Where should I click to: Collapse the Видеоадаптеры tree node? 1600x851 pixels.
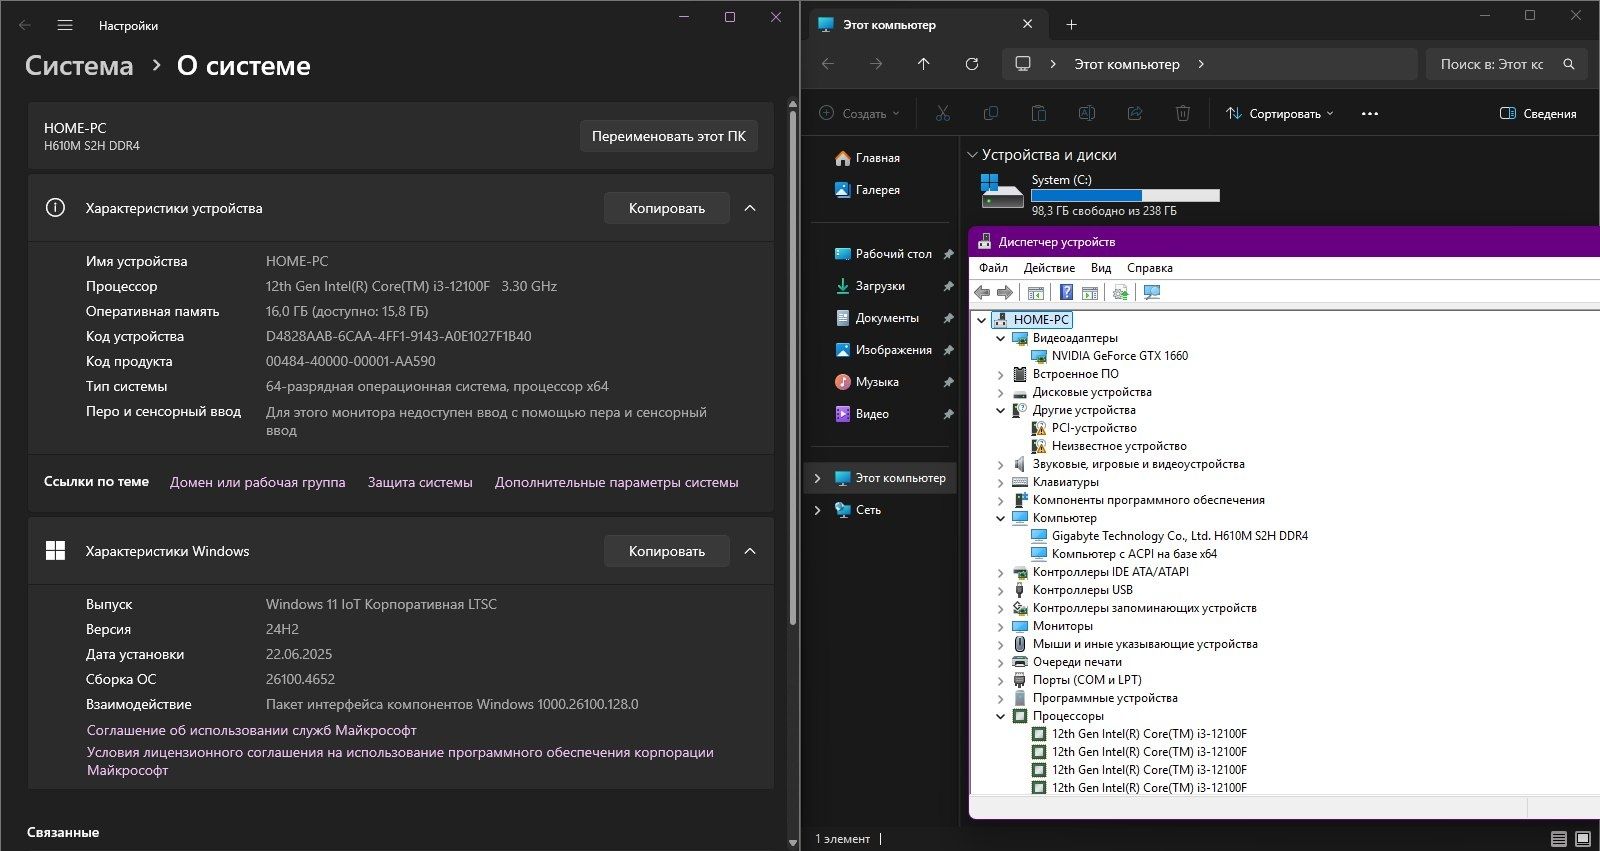(1000, 338)
